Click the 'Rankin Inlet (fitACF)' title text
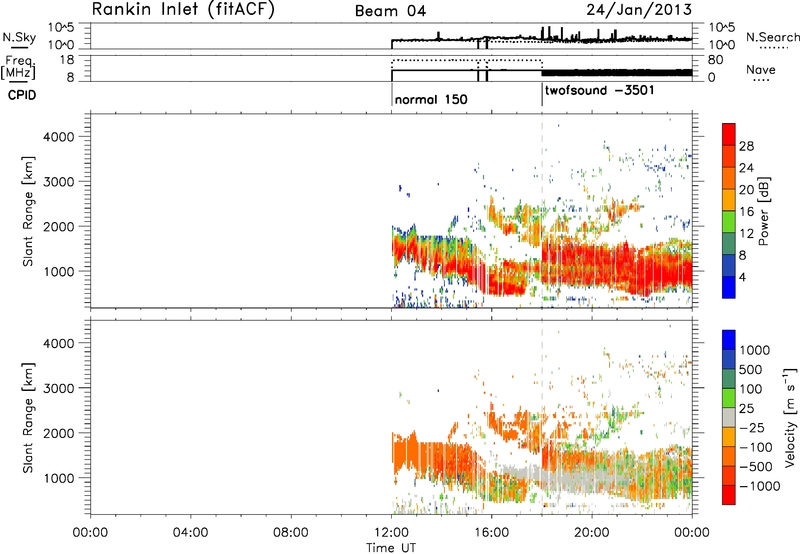 (x=183, y=9)
